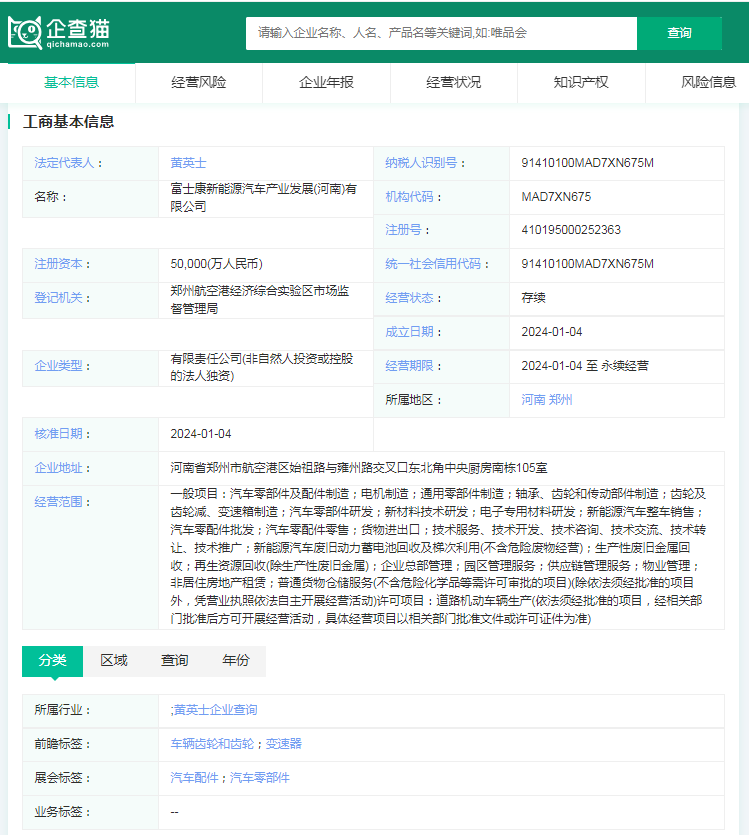The height and width of the screenshot is (835, 749).
Task: Open the 基本信息 tab
Action: [71, 83]
